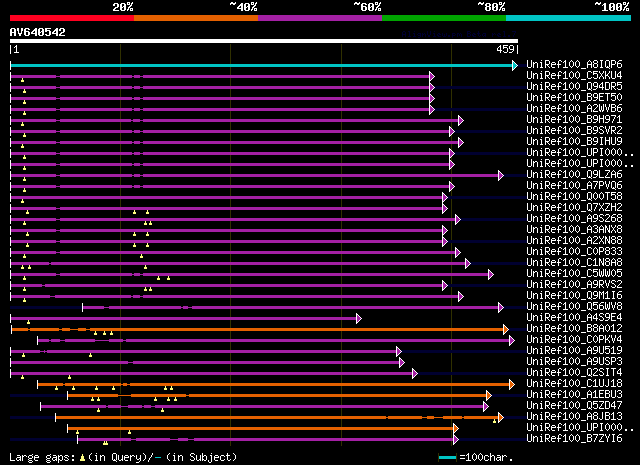Select the UniRef100_Q5ZD47 label
The image size is (640, 465).
[574, 406]
